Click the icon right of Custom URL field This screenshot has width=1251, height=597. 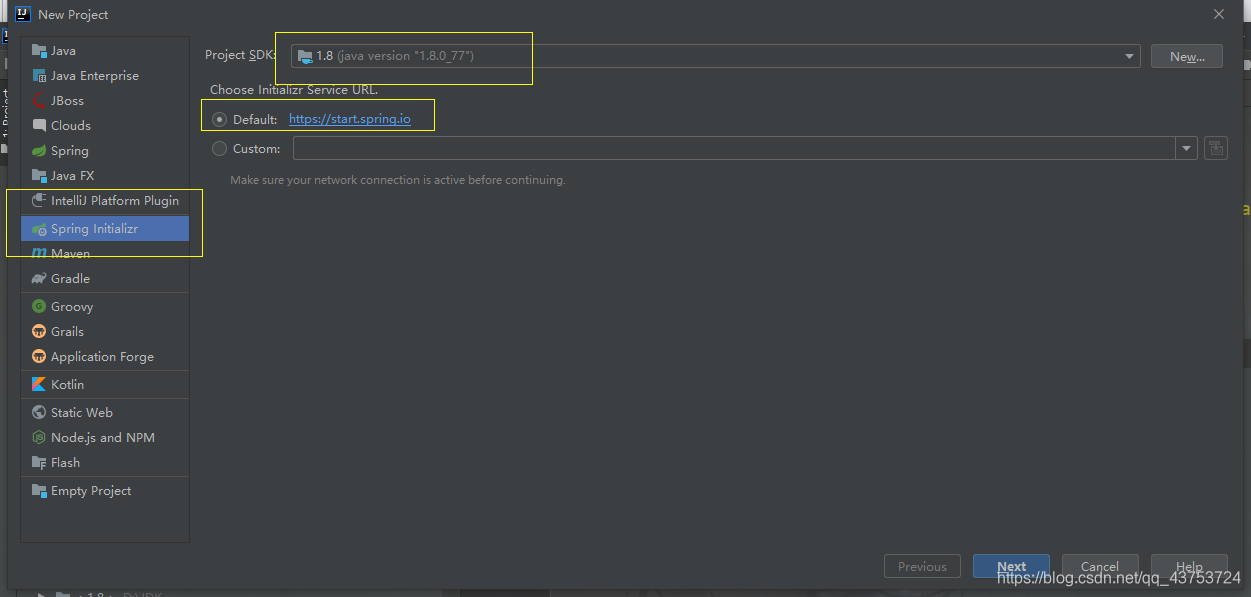(x=1216, y=149)
